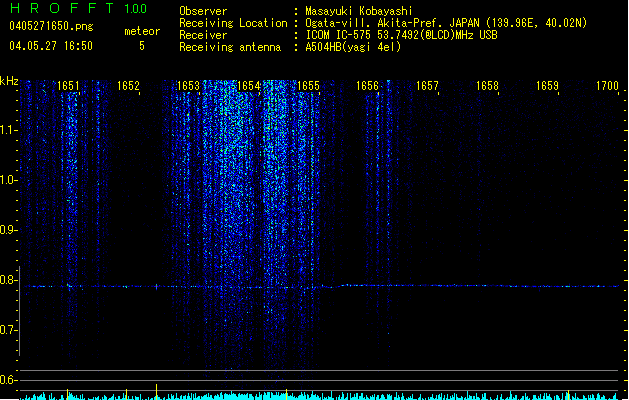This screenshot has height=400, width=629.
Task: Click the 1658 time axis label
Action: pos(487,86)
